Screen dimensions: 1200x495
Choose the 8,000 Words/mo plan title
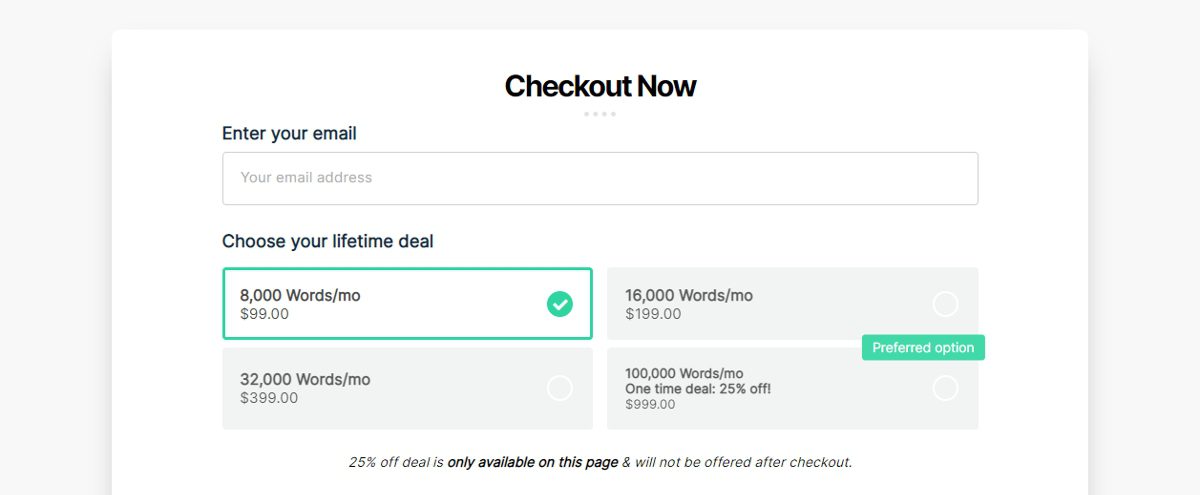(300, 295)
